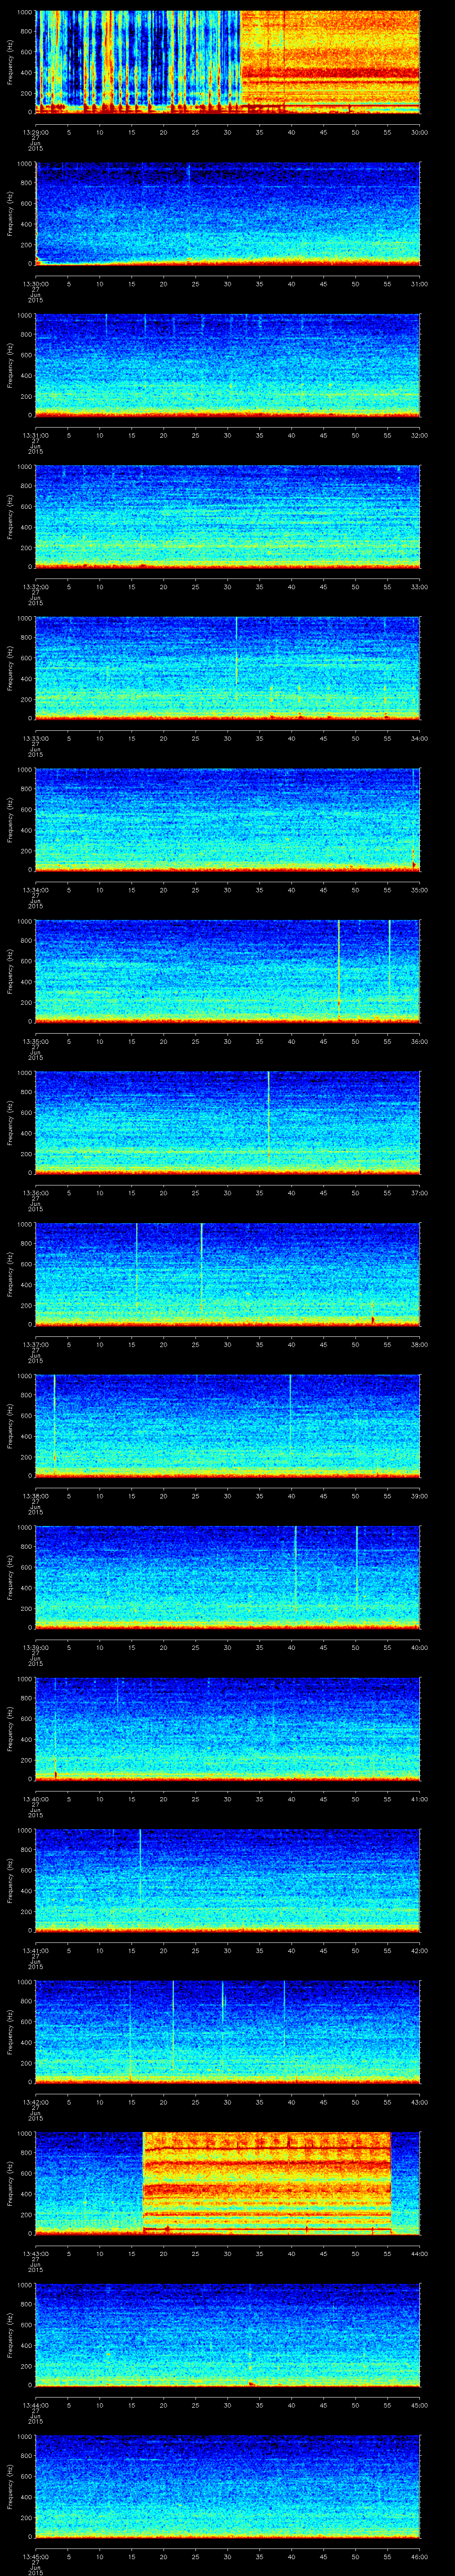Click the '13:32:00' start time label
Viewport: 455px width, 2576px height.
point(35,586)
